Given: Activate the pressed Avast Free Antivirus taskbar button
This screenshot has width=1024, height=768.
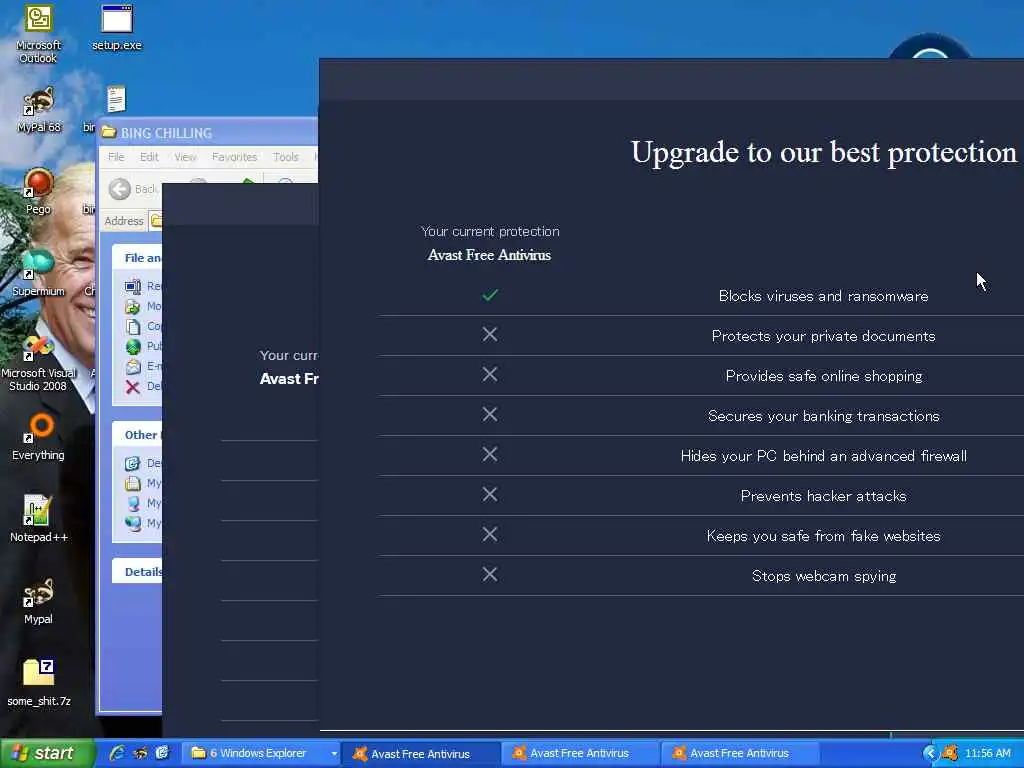Looking at the screenshot, I should 421,754.
